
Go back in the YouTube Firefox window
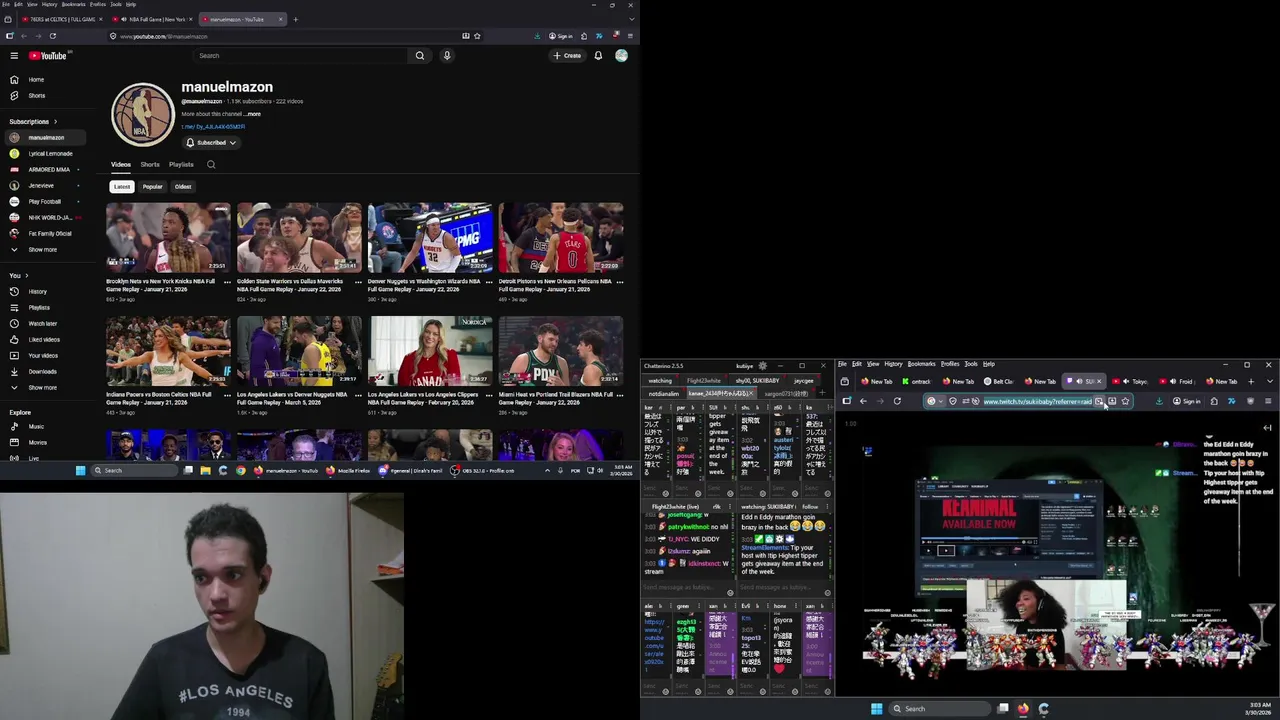[23, 36]
